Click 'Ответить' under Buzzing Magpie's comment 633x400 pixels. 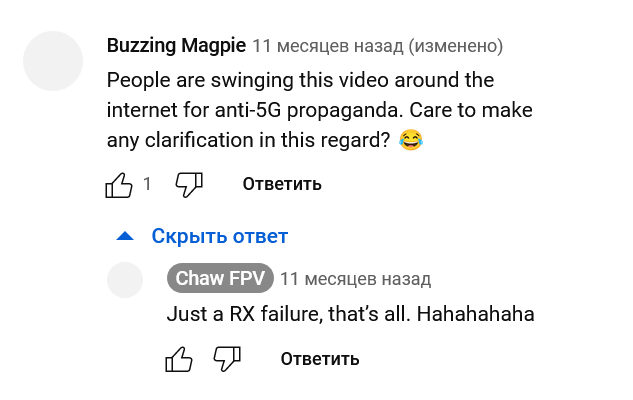pos(282,184)
